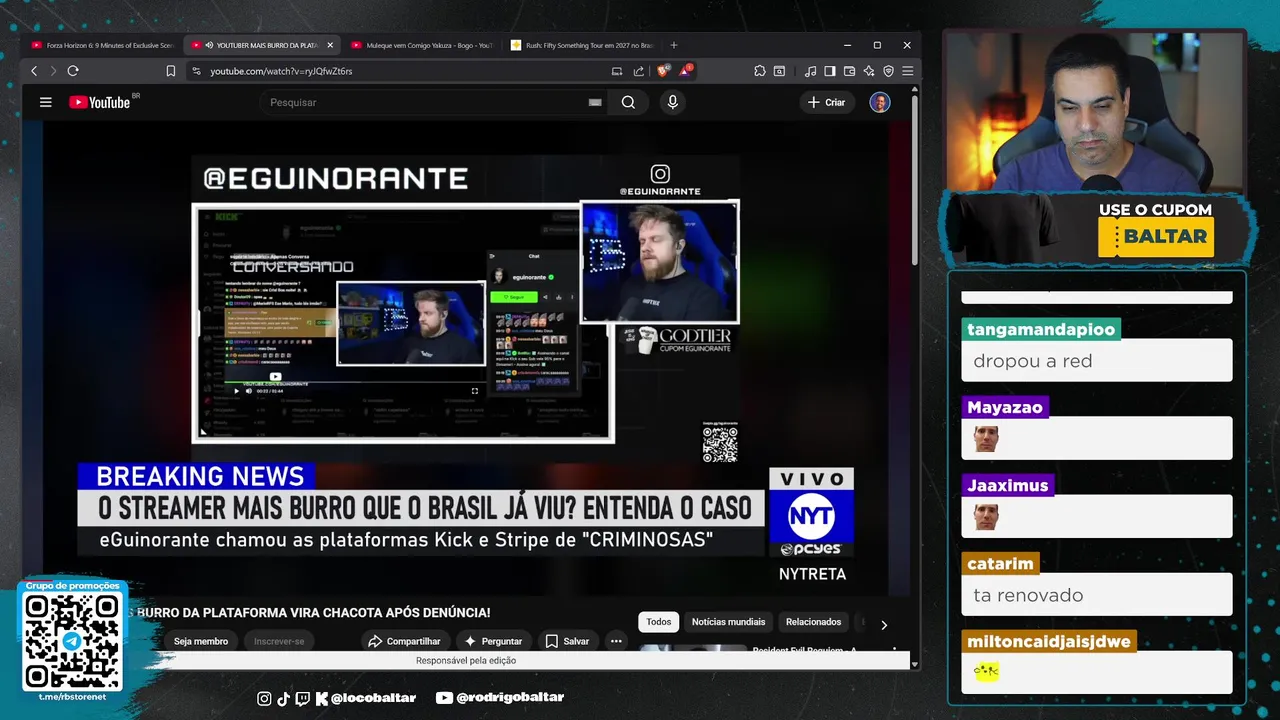Toggle the browser sidebar panel

(830, 71)
